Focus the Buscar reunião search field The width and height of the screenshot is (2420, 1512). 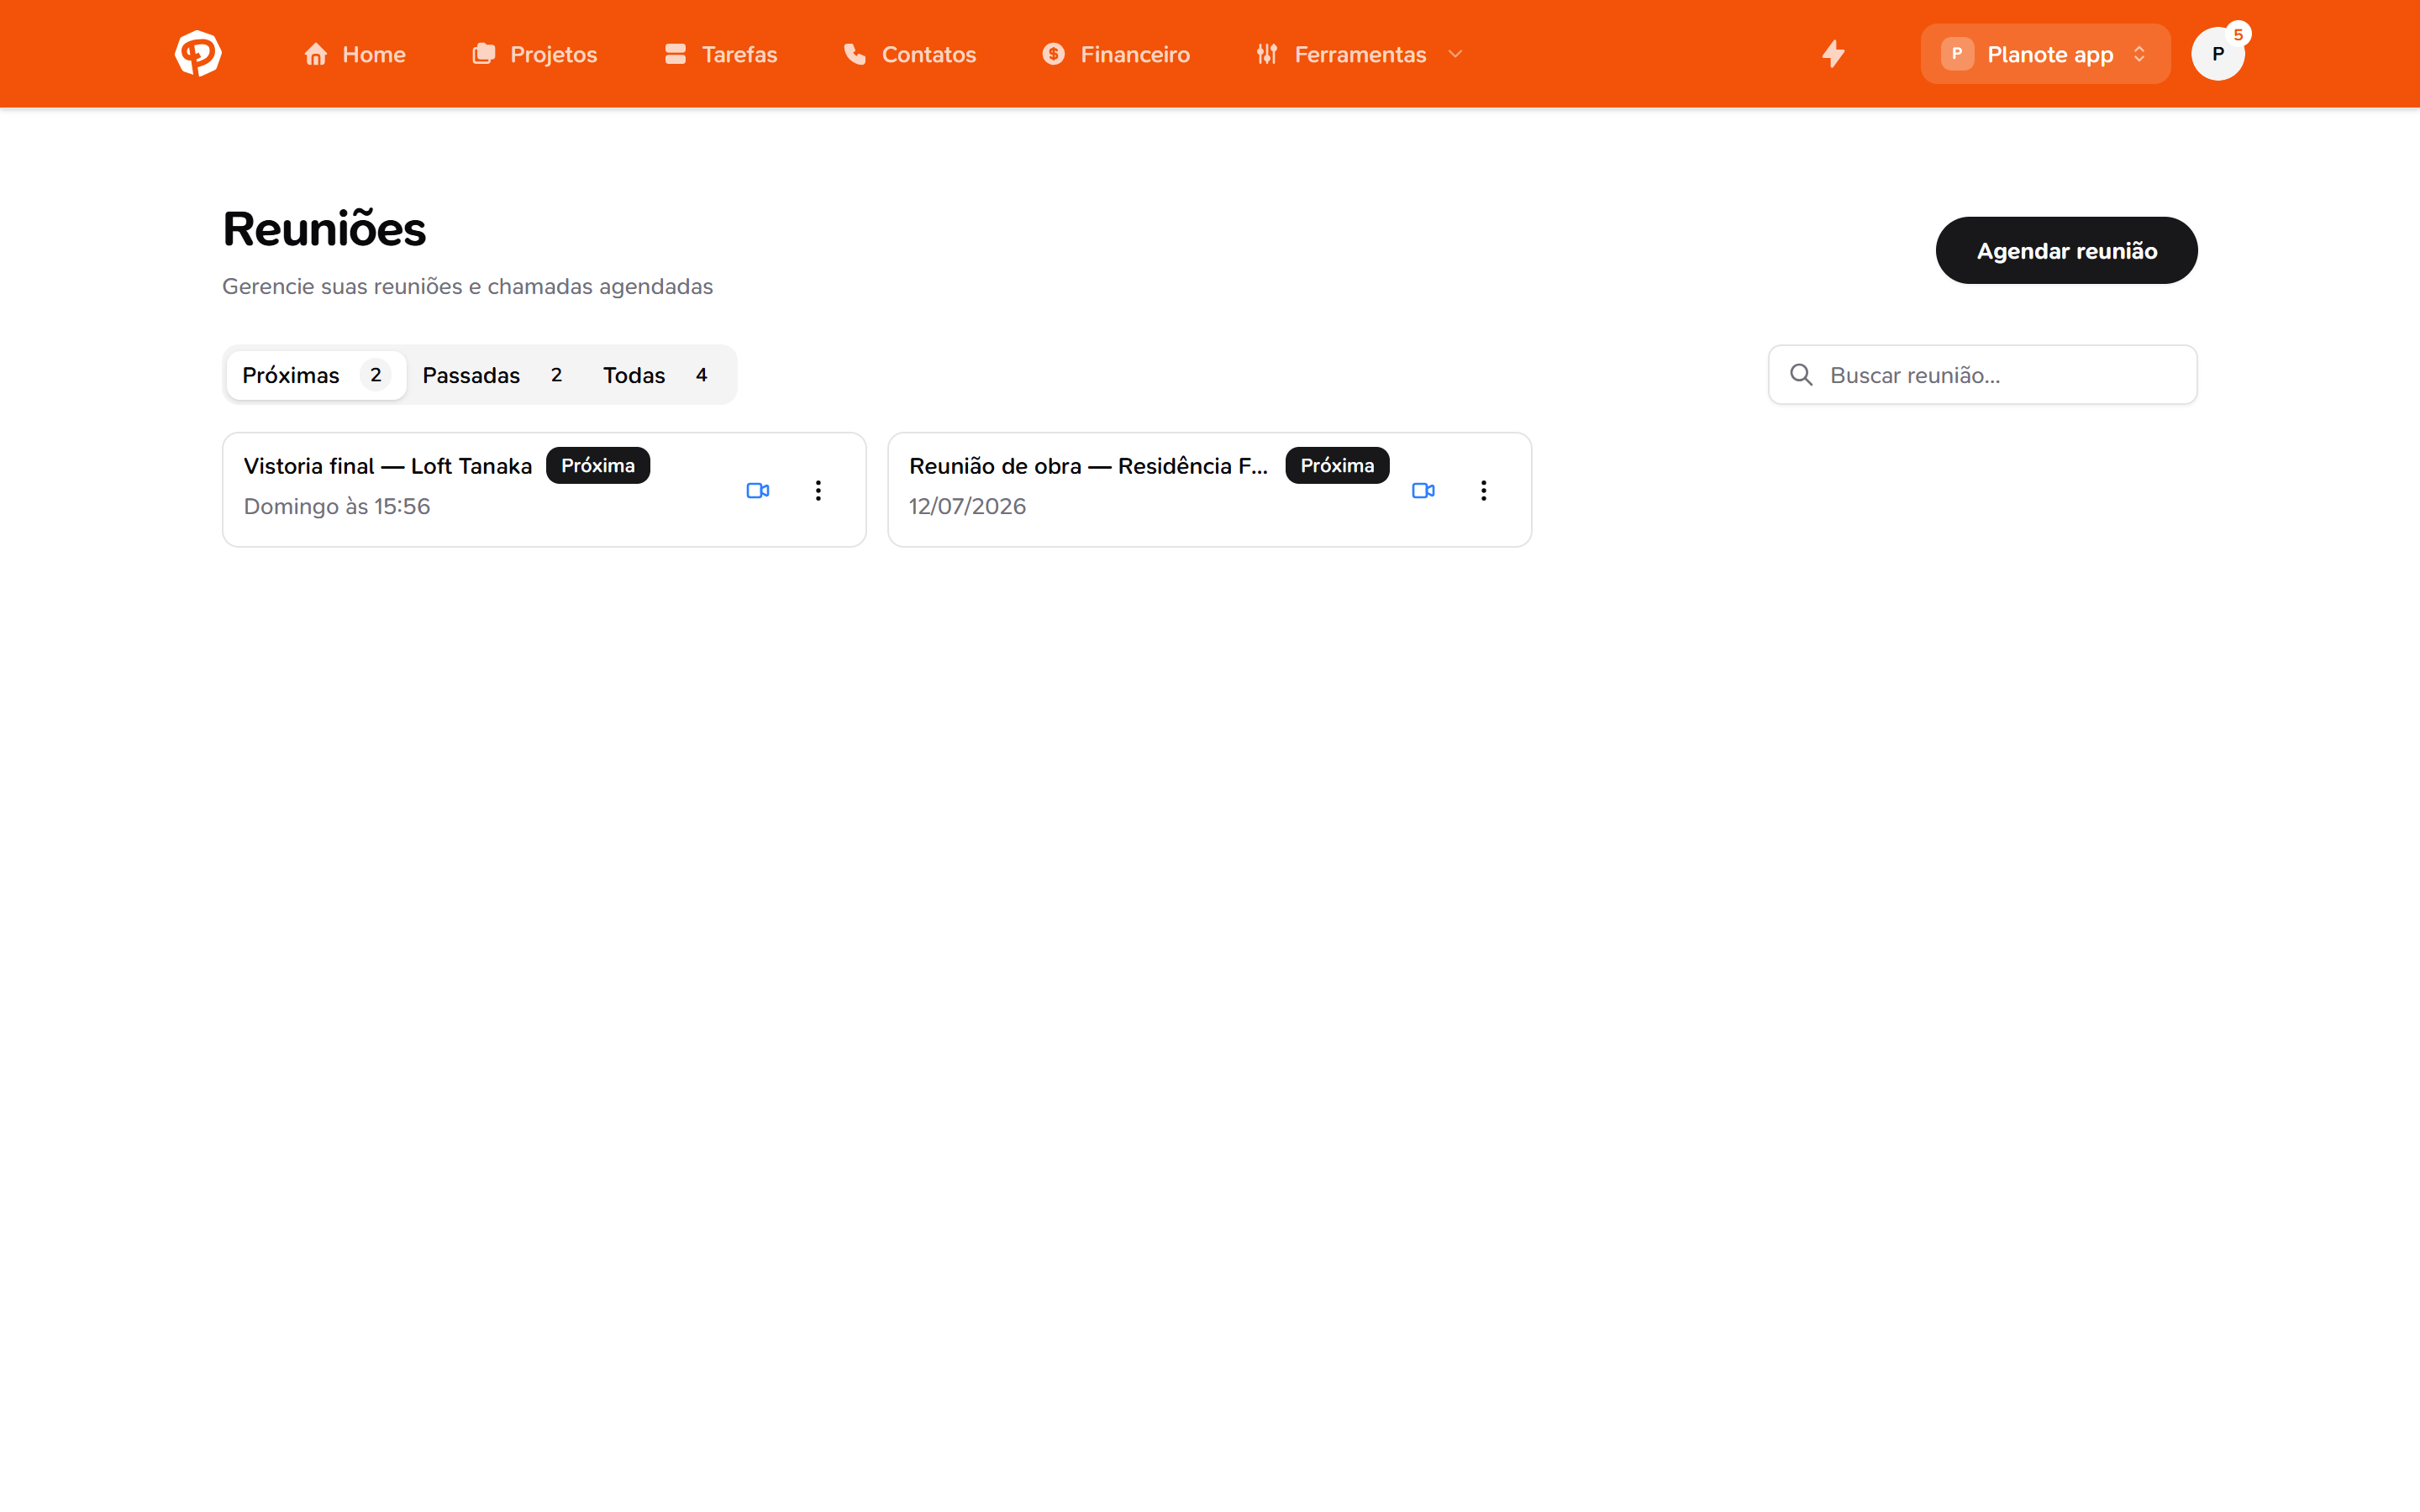(x=1982, y=375)
